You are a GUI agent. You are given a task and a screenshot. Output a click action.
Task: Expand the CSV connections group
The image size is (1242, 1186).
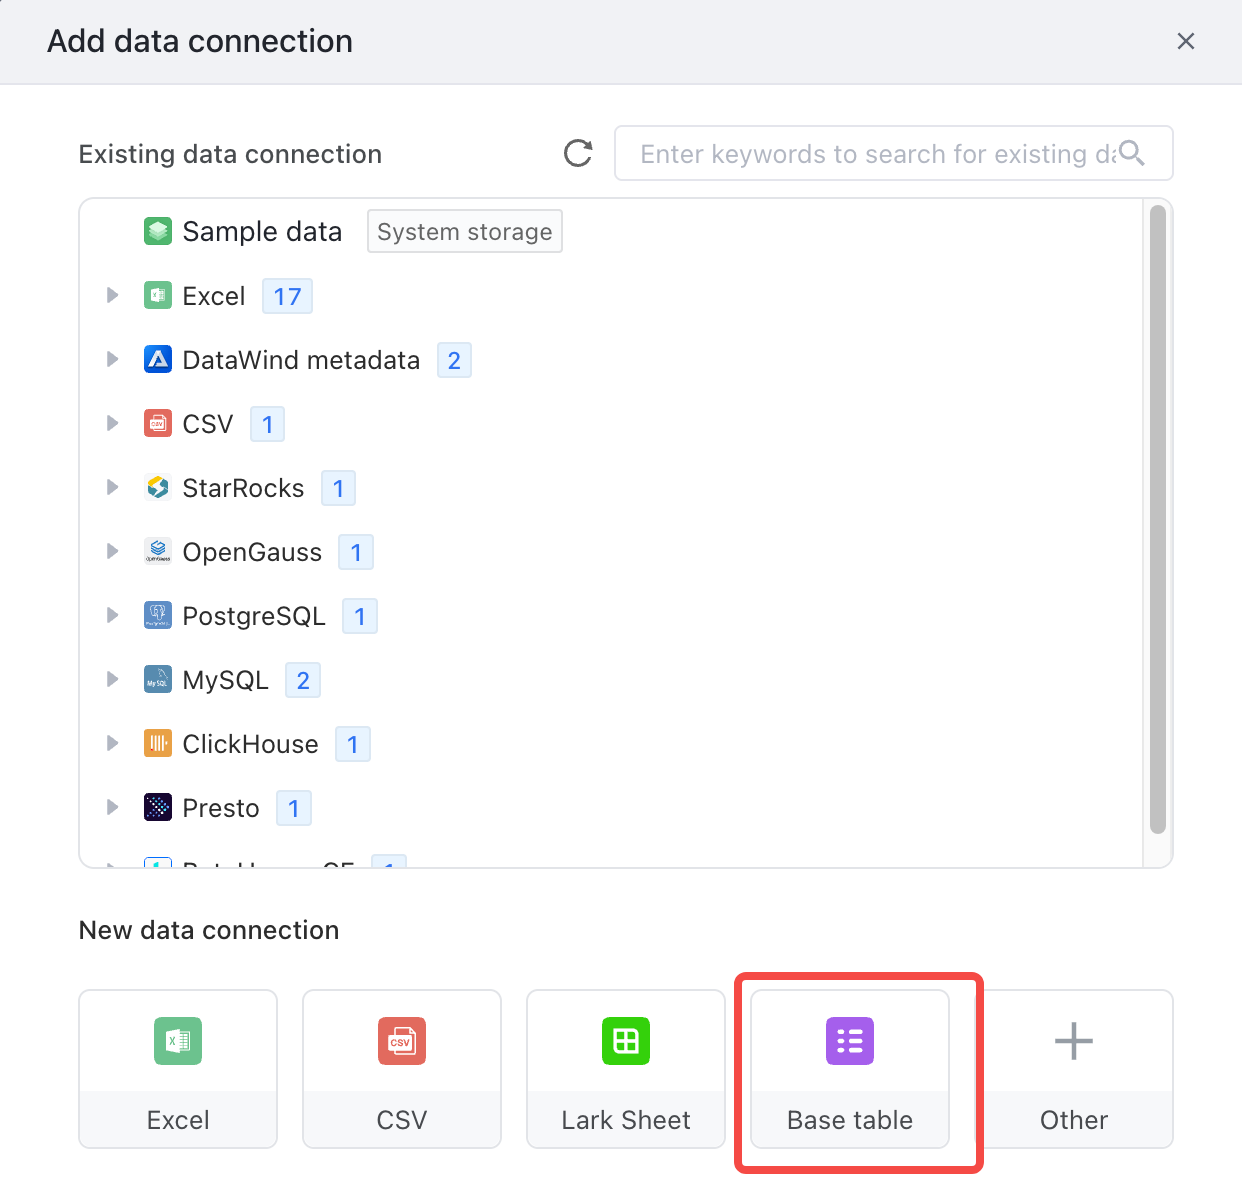(112, 423)
